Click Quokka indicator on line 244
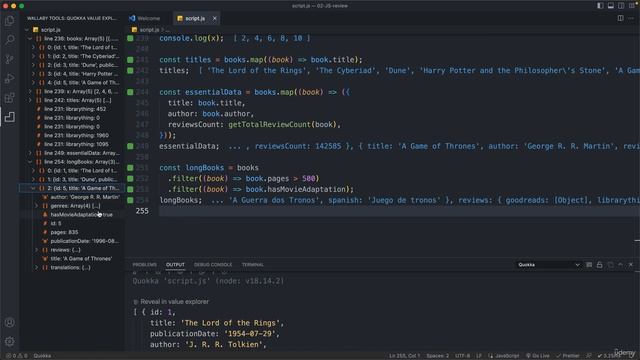 (x=130, y=92)
